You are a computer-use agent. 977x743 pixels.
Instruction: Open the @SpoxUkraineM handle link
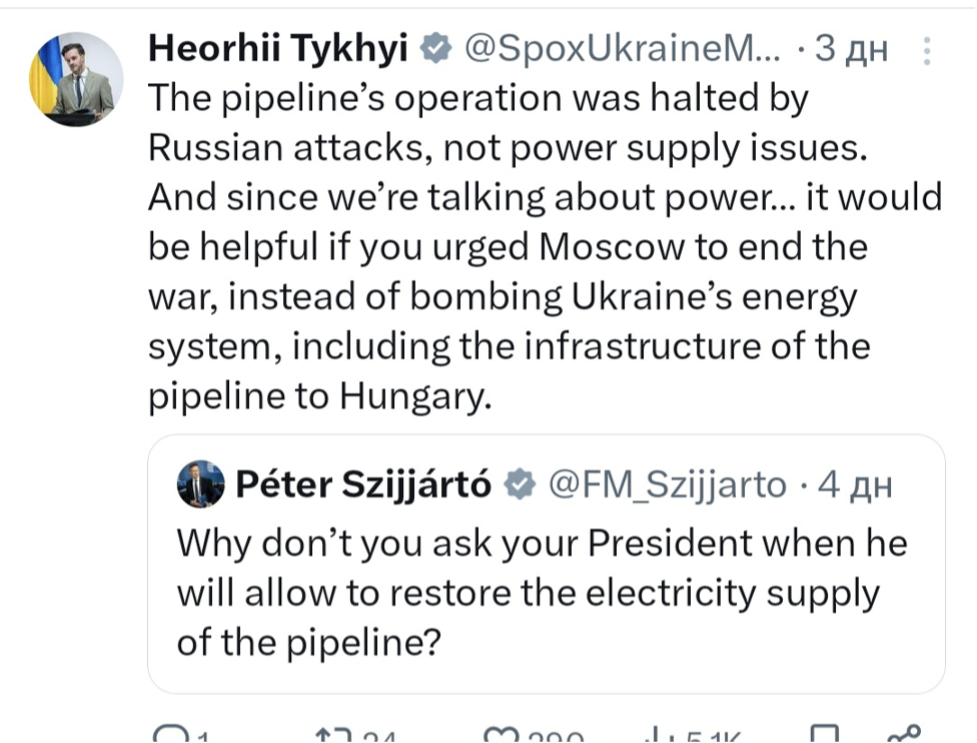click(620, 47)
